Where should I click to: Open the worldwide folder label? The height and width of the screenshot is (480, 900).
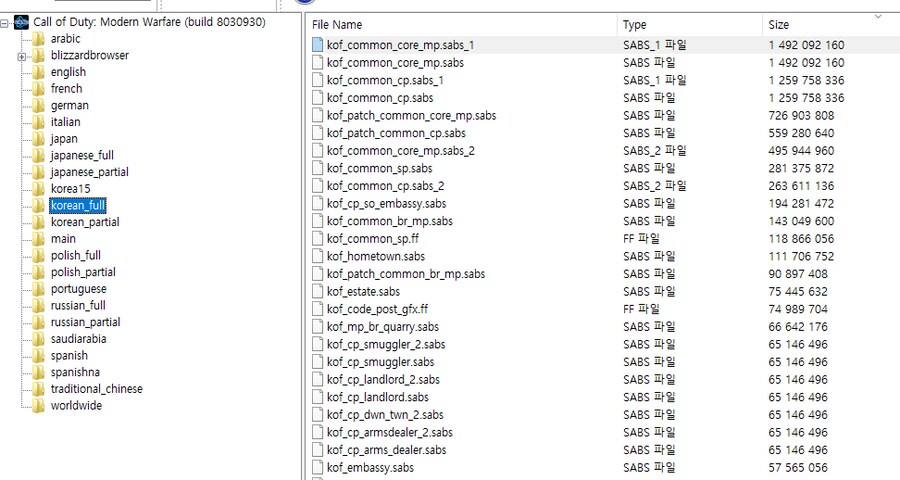pyautogui.click(x=76, y=405)
